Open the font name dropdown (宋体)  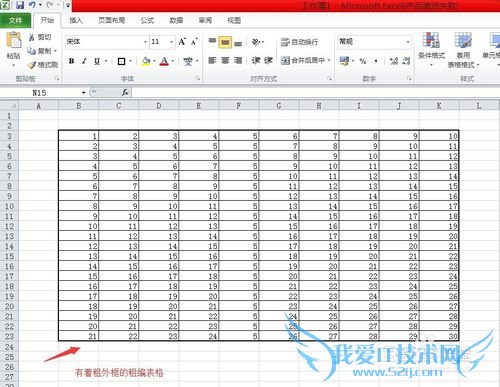[145, 42]
